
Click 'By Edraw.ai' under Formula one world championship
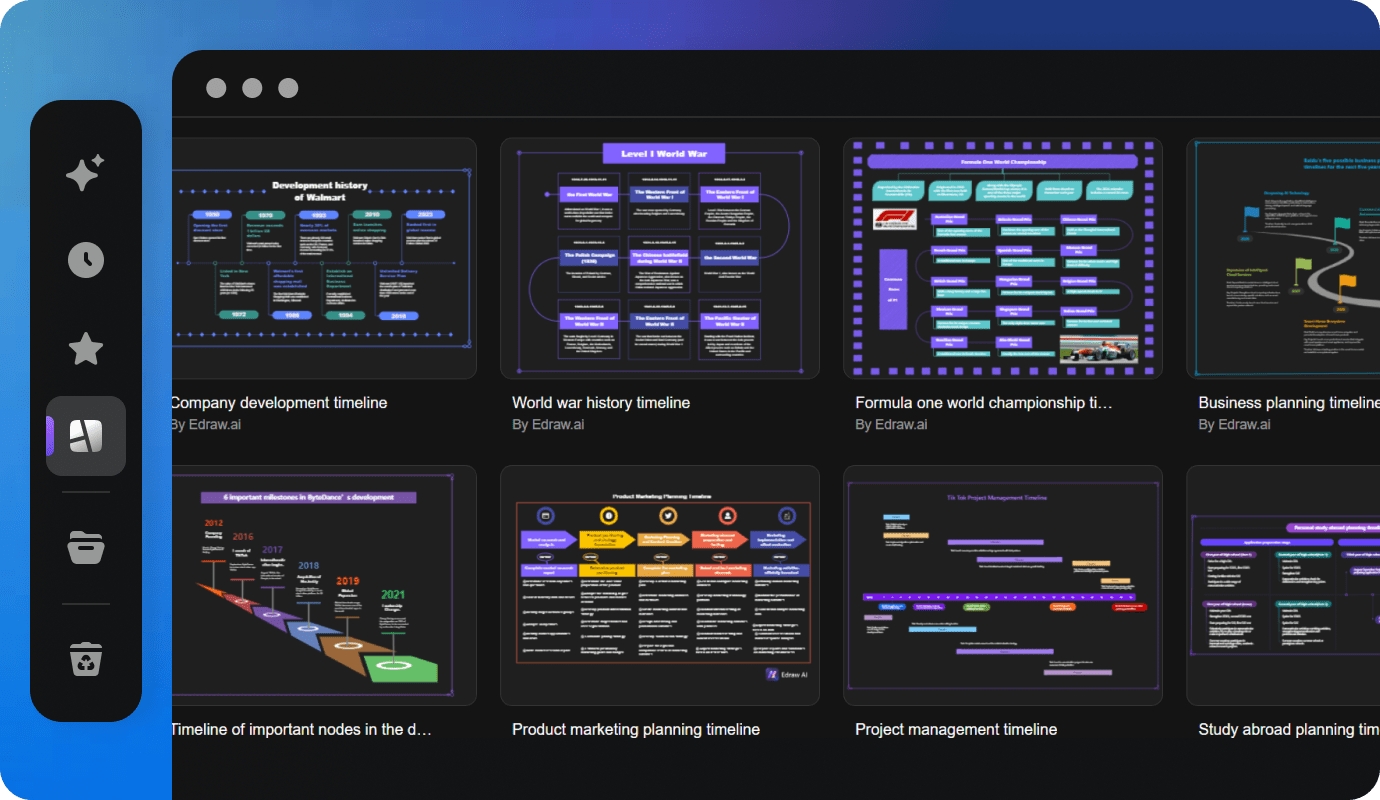891,425
